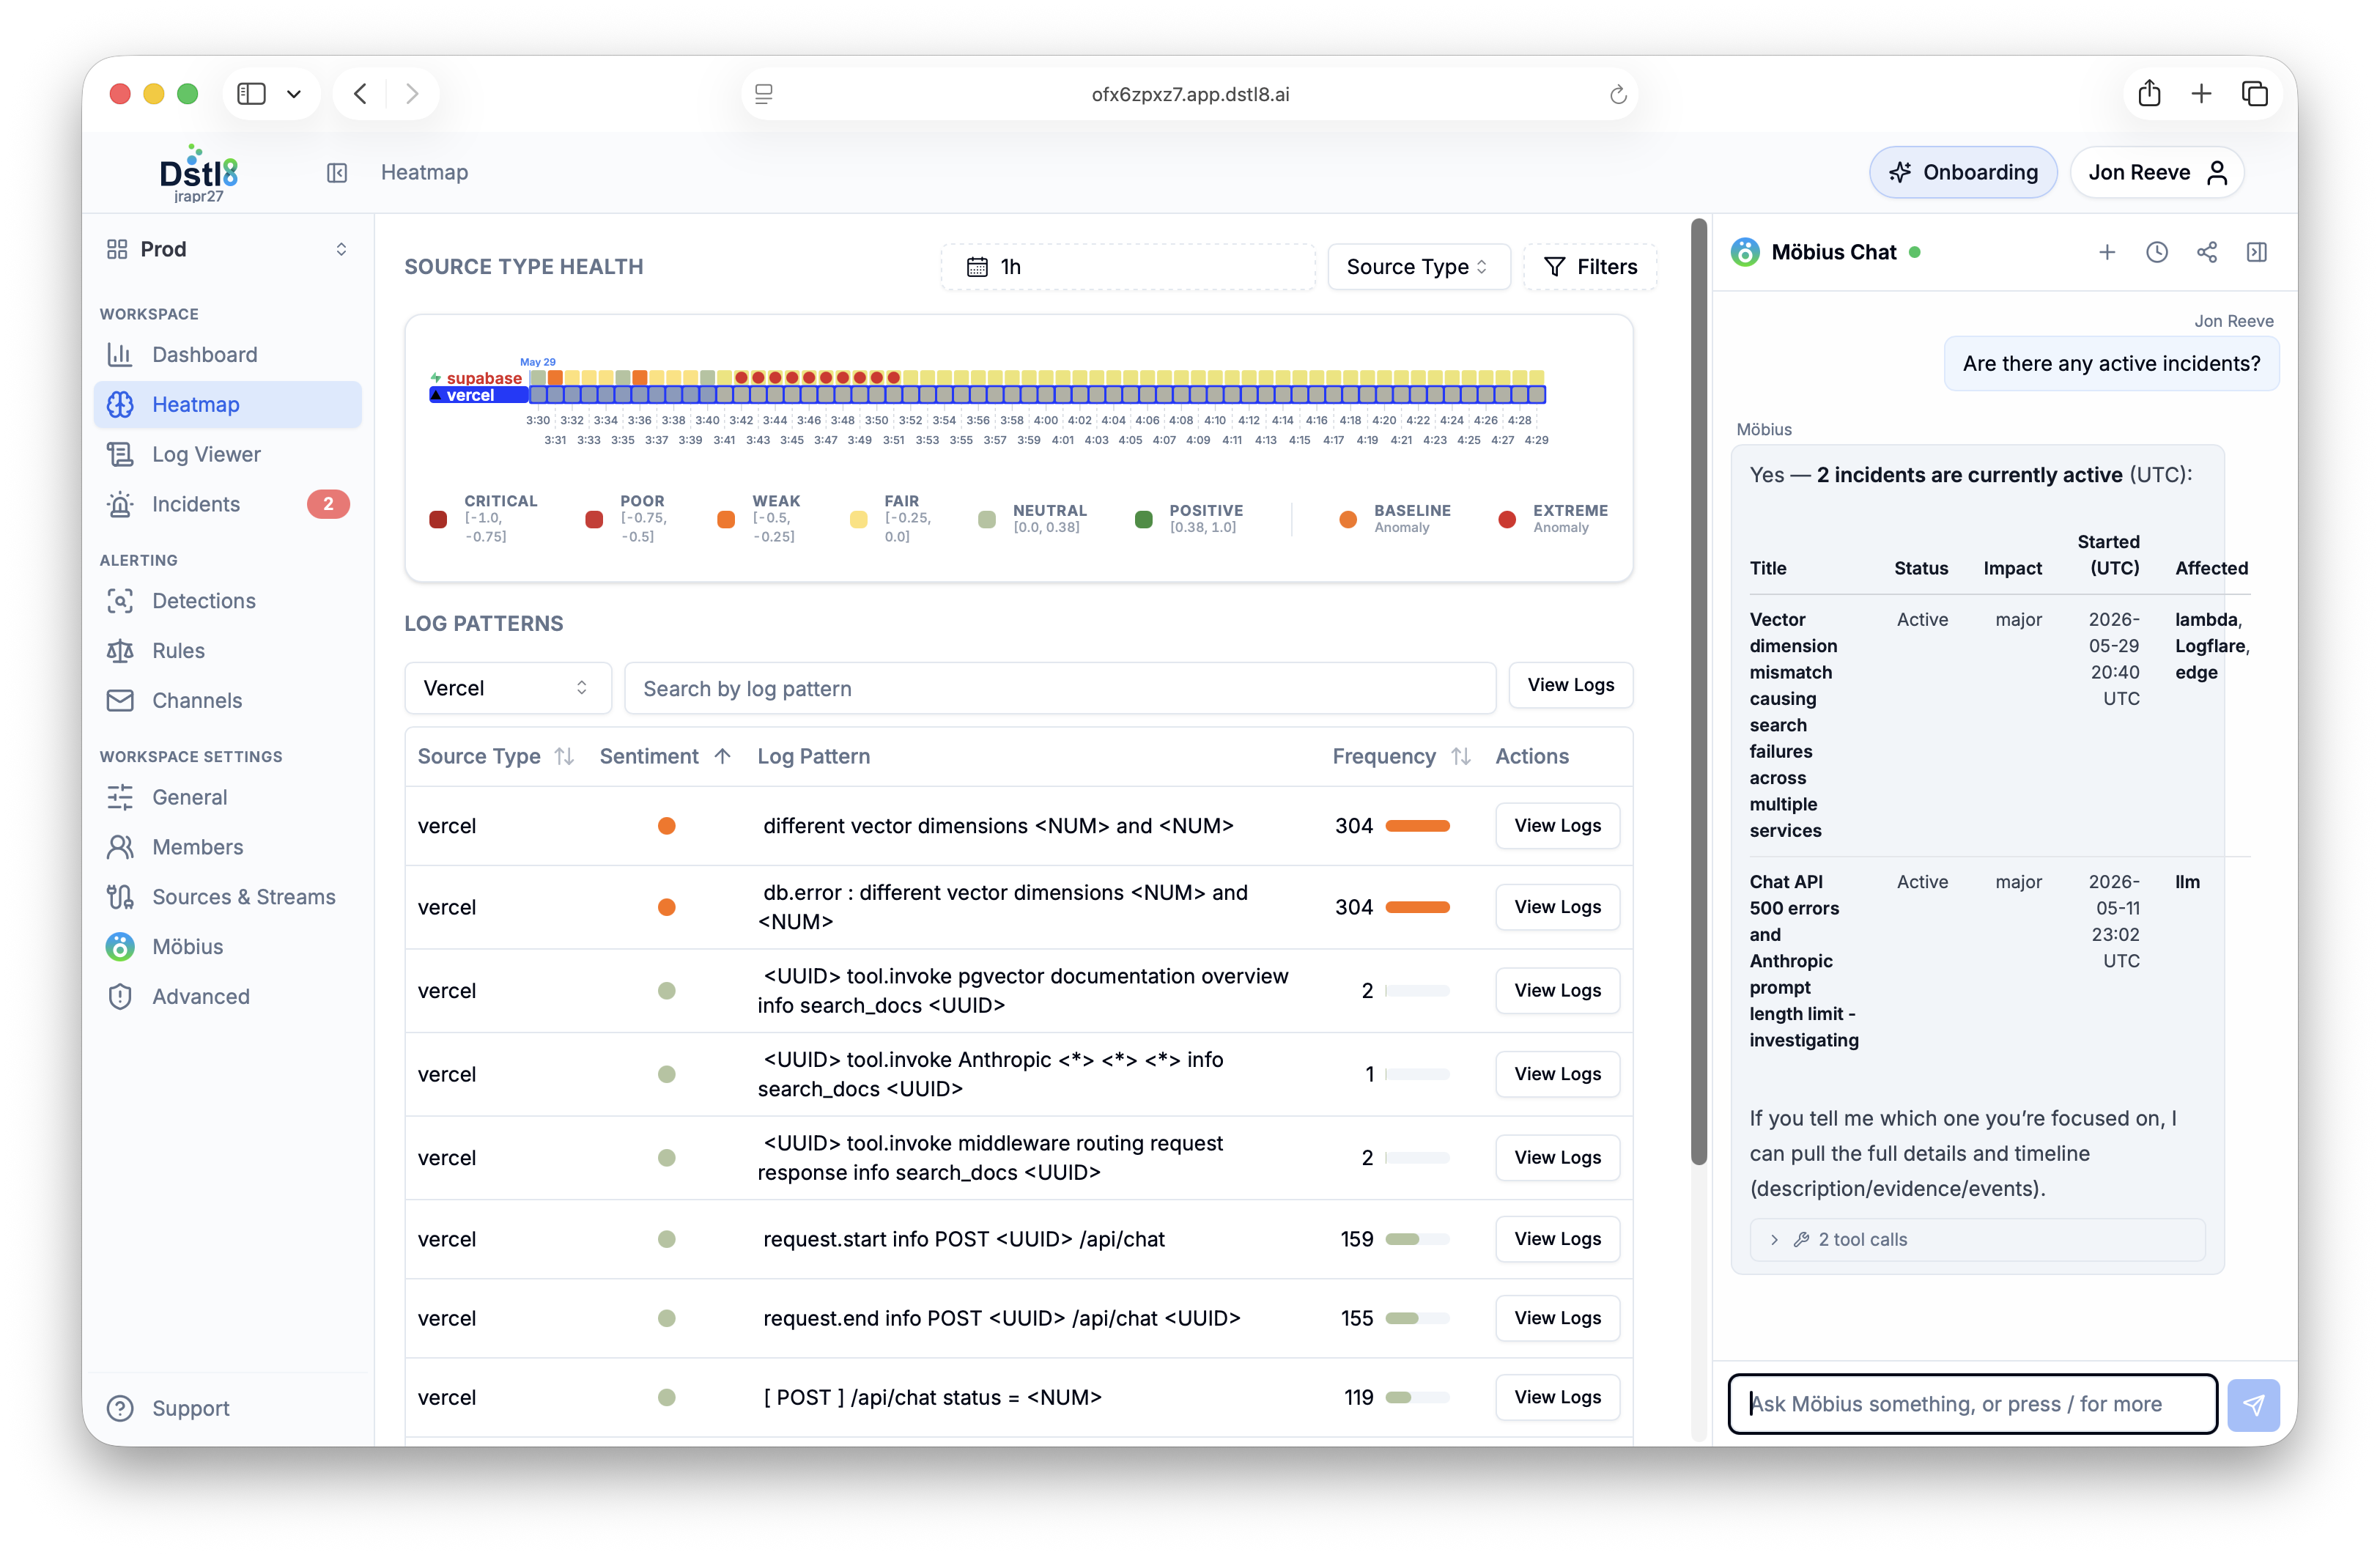Open a new tab with plus icon
This screenshot has height=1555, width=2380.
click(x=2201, y=94)
